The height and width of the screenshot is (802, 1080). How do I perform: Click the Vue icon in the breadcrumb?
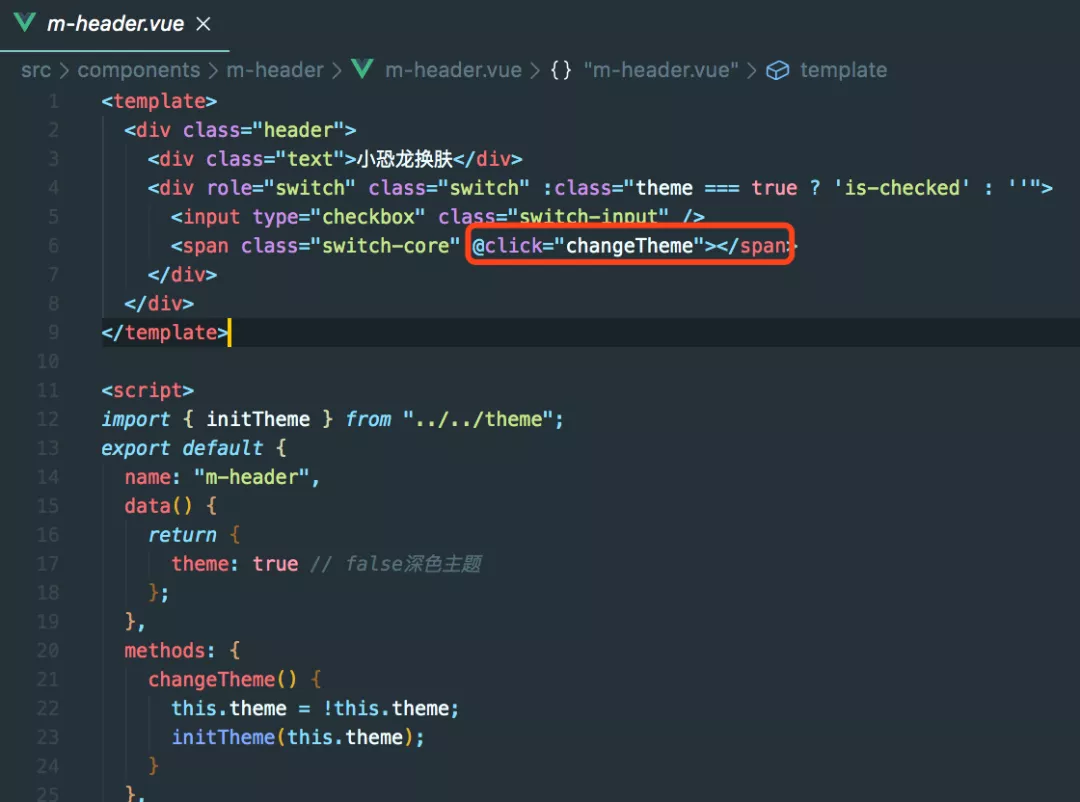(362, 69)
